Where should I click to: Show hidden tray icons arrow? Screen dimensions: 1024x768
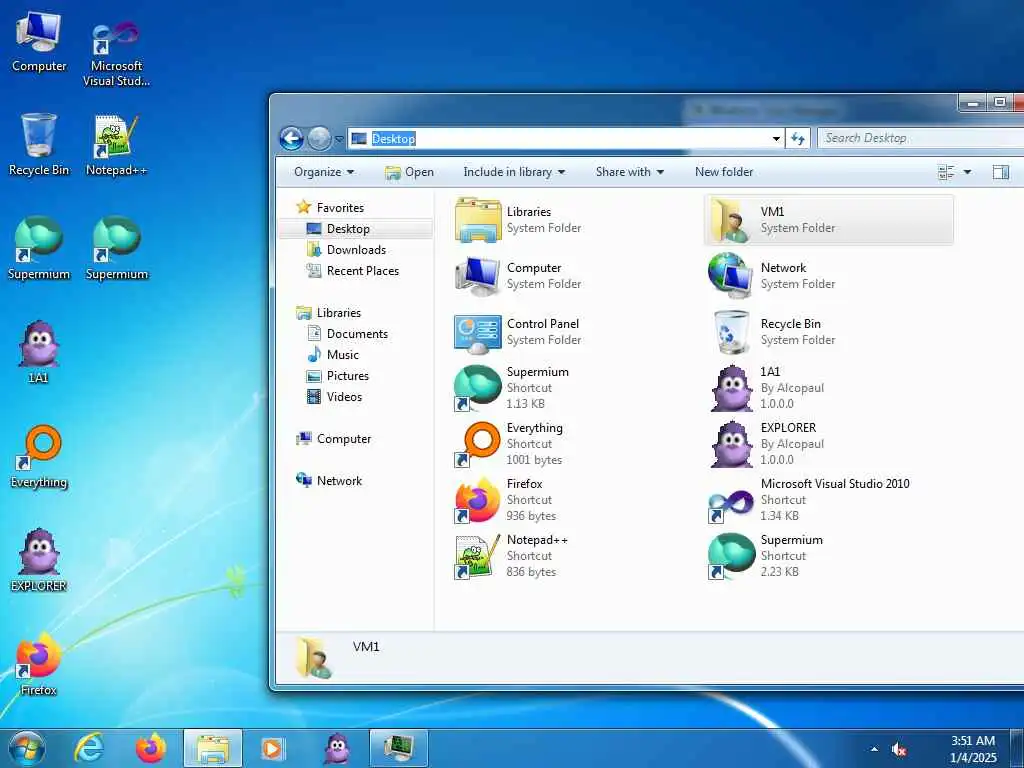click(874, 749)
